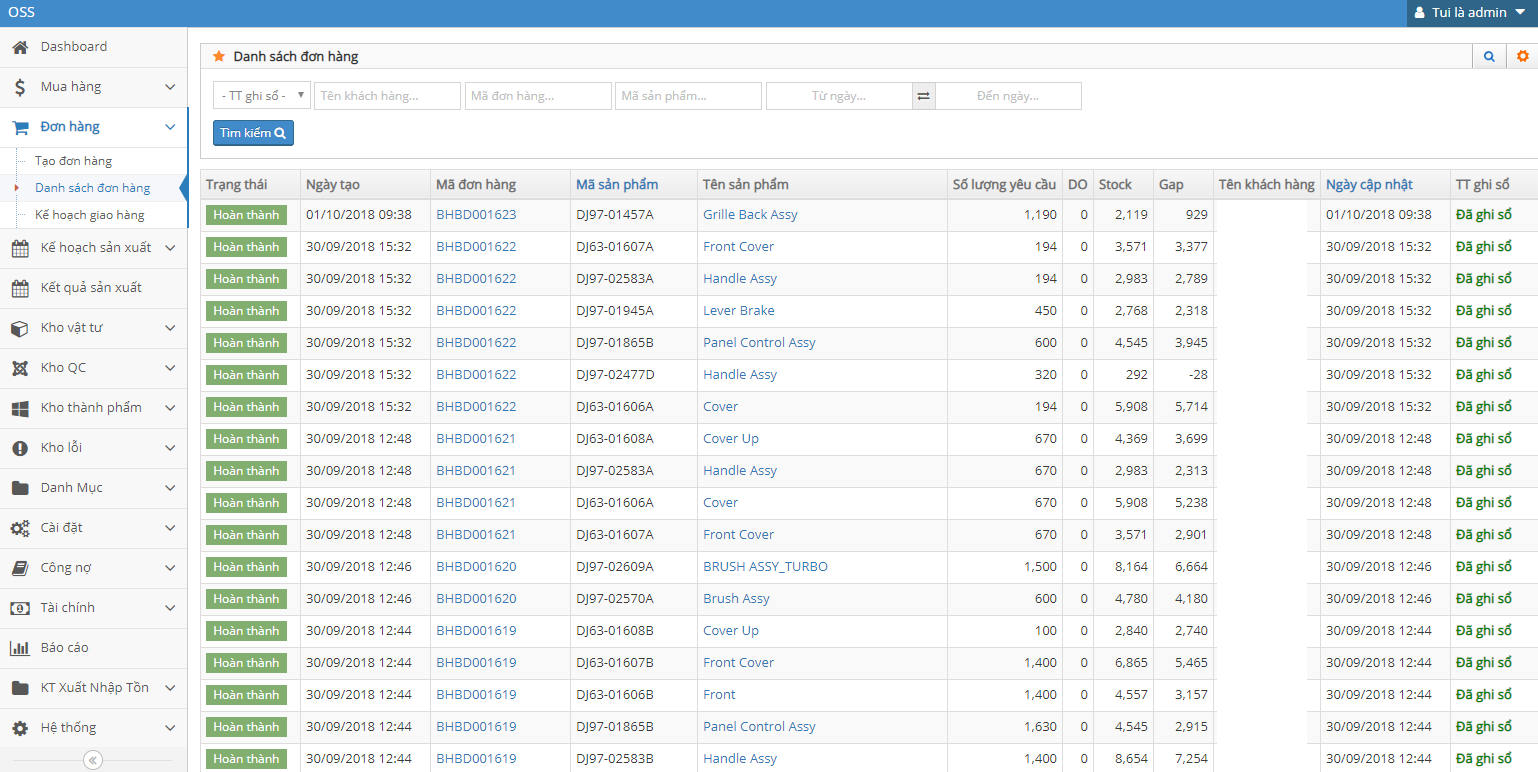Click the product code DJ97-02477D

pyautogui.click(x=615, y=375)
